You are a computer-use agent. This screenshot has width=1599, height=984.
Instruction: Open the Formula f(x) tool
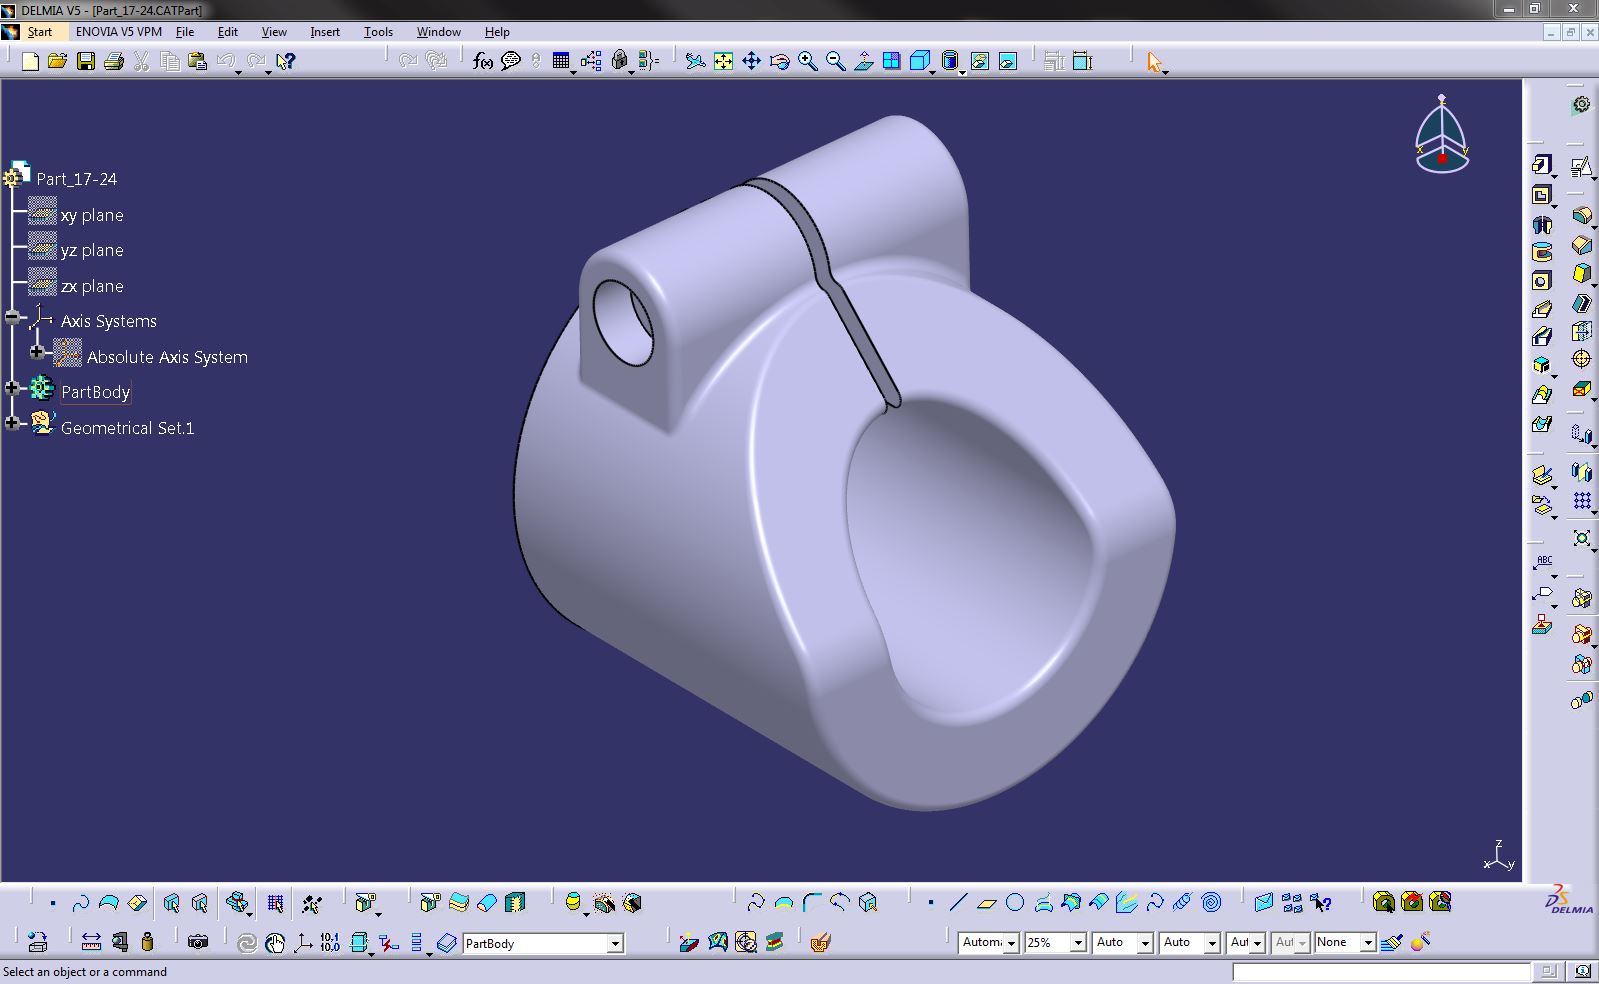click(x=483, y=62)
